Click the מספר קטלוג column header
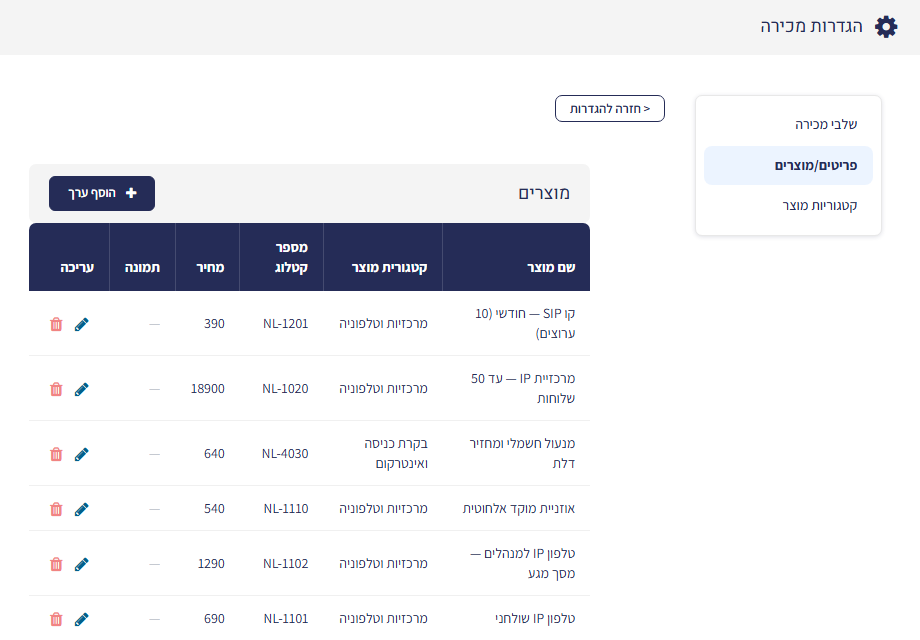The image size is (920, 640). tap(291, 258)
